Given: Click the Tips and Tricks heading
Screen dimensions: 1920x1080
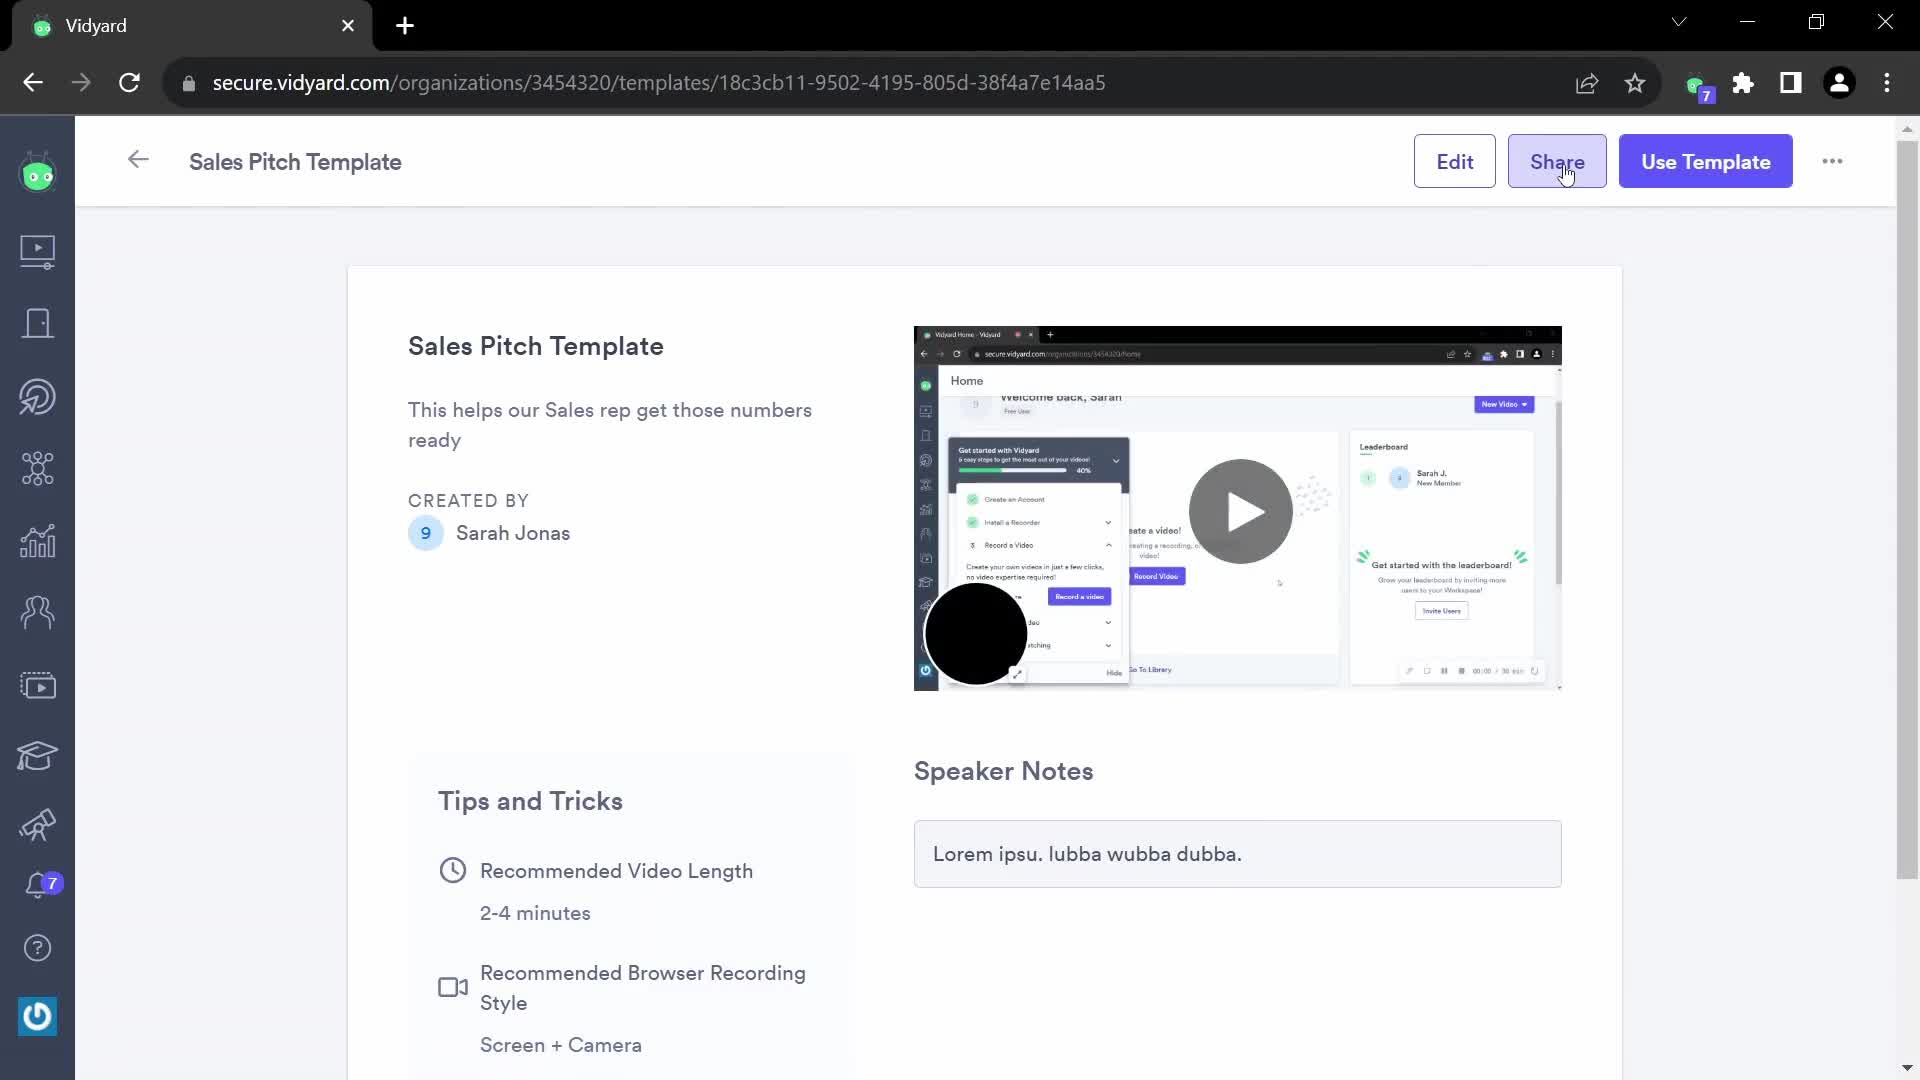Looking at the screenshot, I should point(530,801).
